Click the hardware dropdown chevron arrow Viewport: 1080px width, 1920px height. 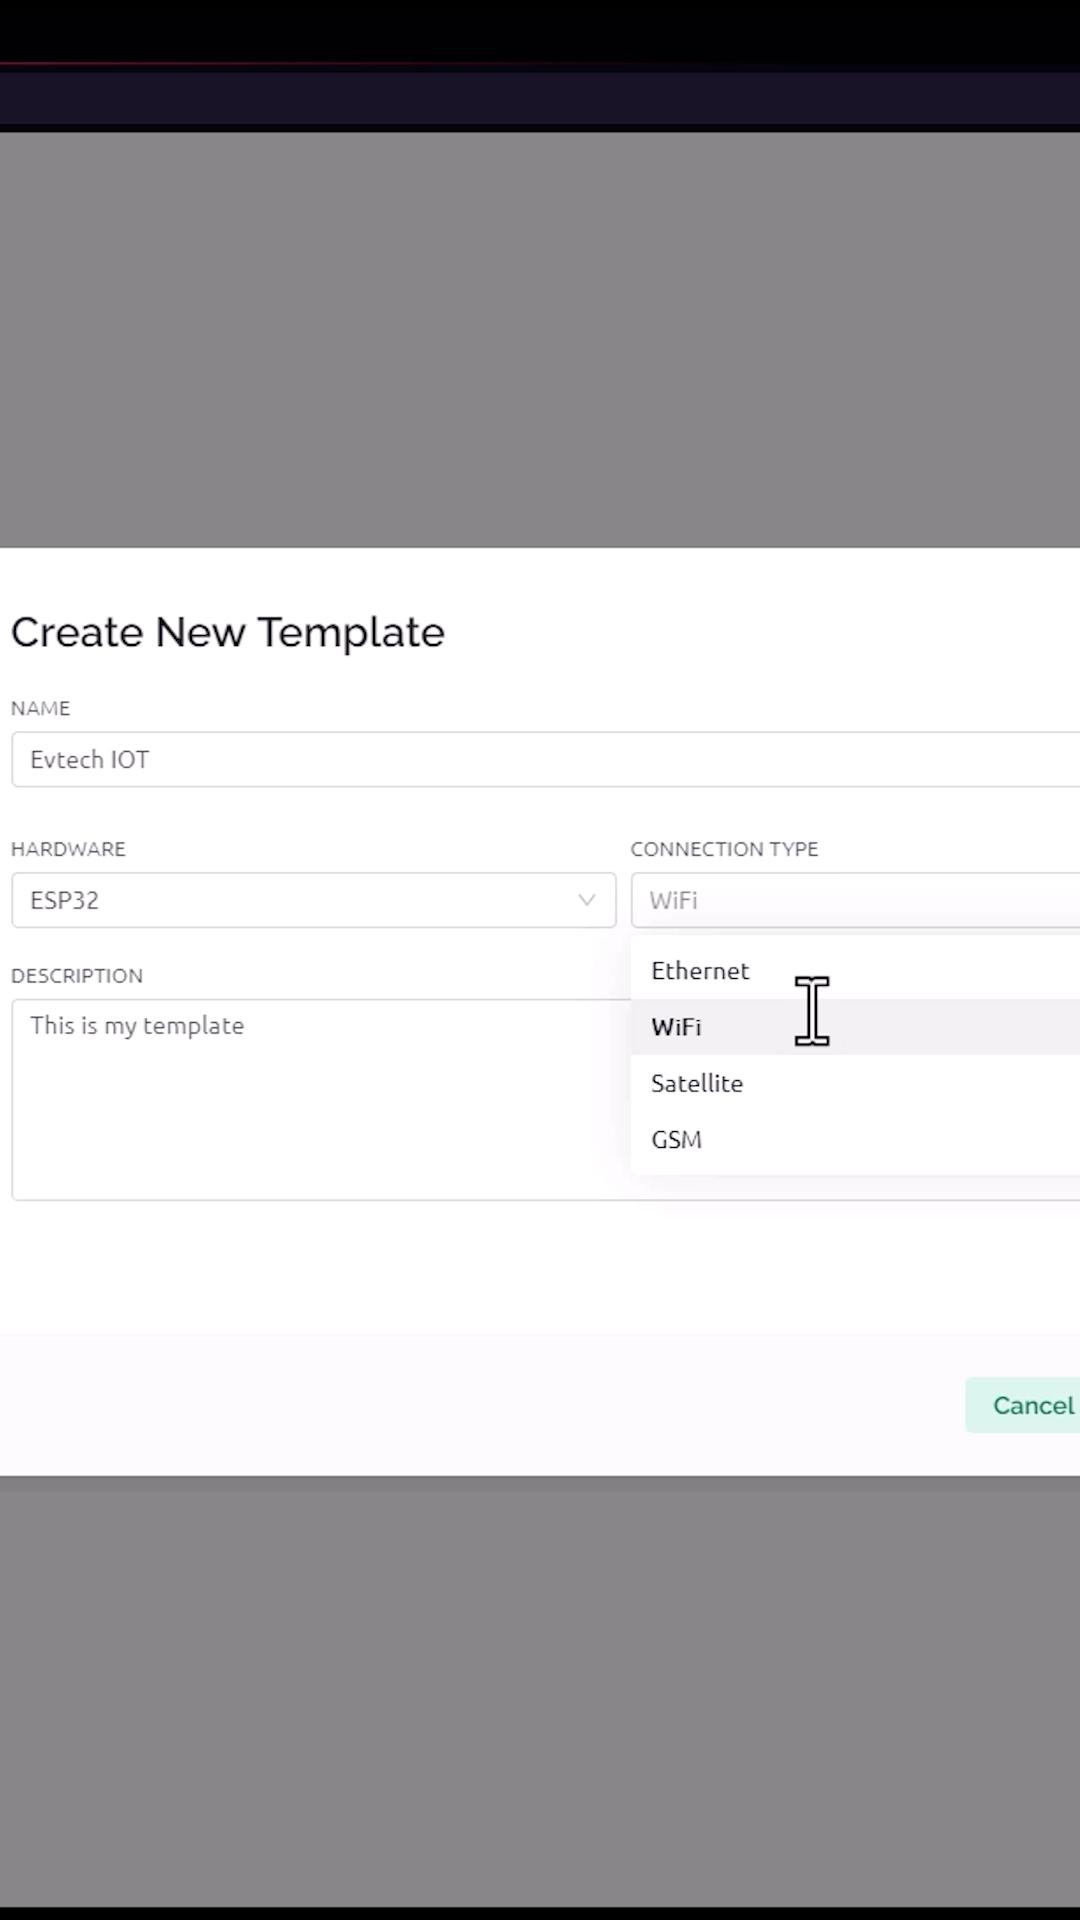coord(586,900)
